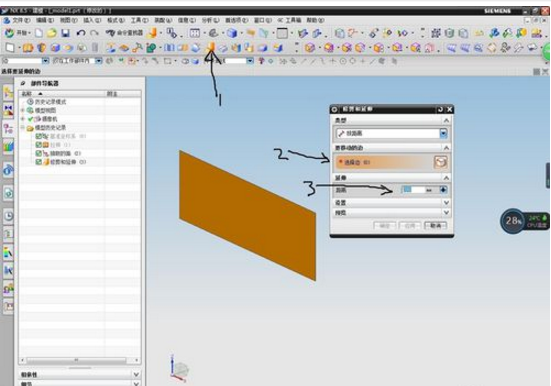Toggle the Camera (摄像机) green checkmark
551x386 pixels.
pyautogui.click(x=31, y=119)
